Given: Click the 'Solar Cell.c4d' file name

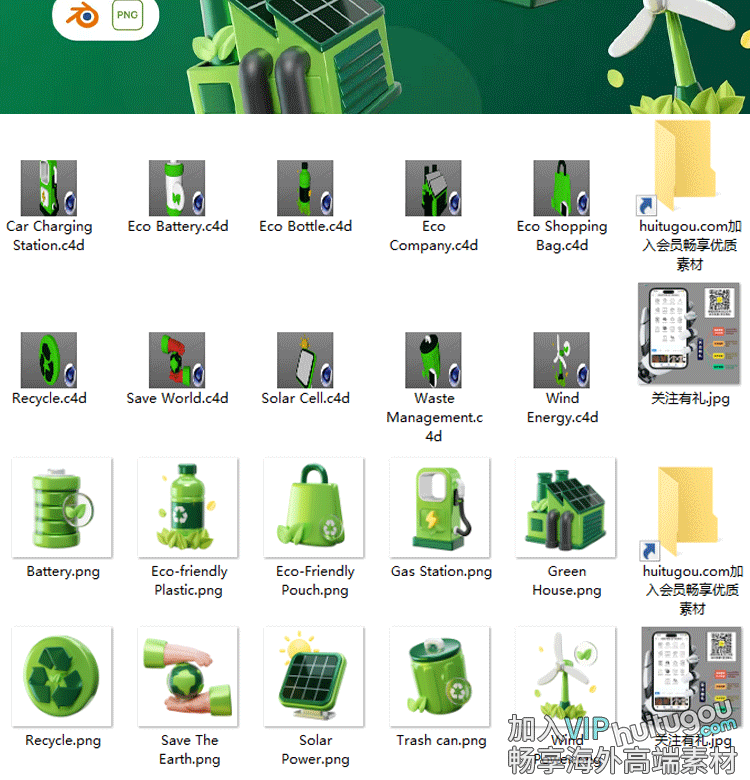Looking at the screenshot, I should point(305,398).
